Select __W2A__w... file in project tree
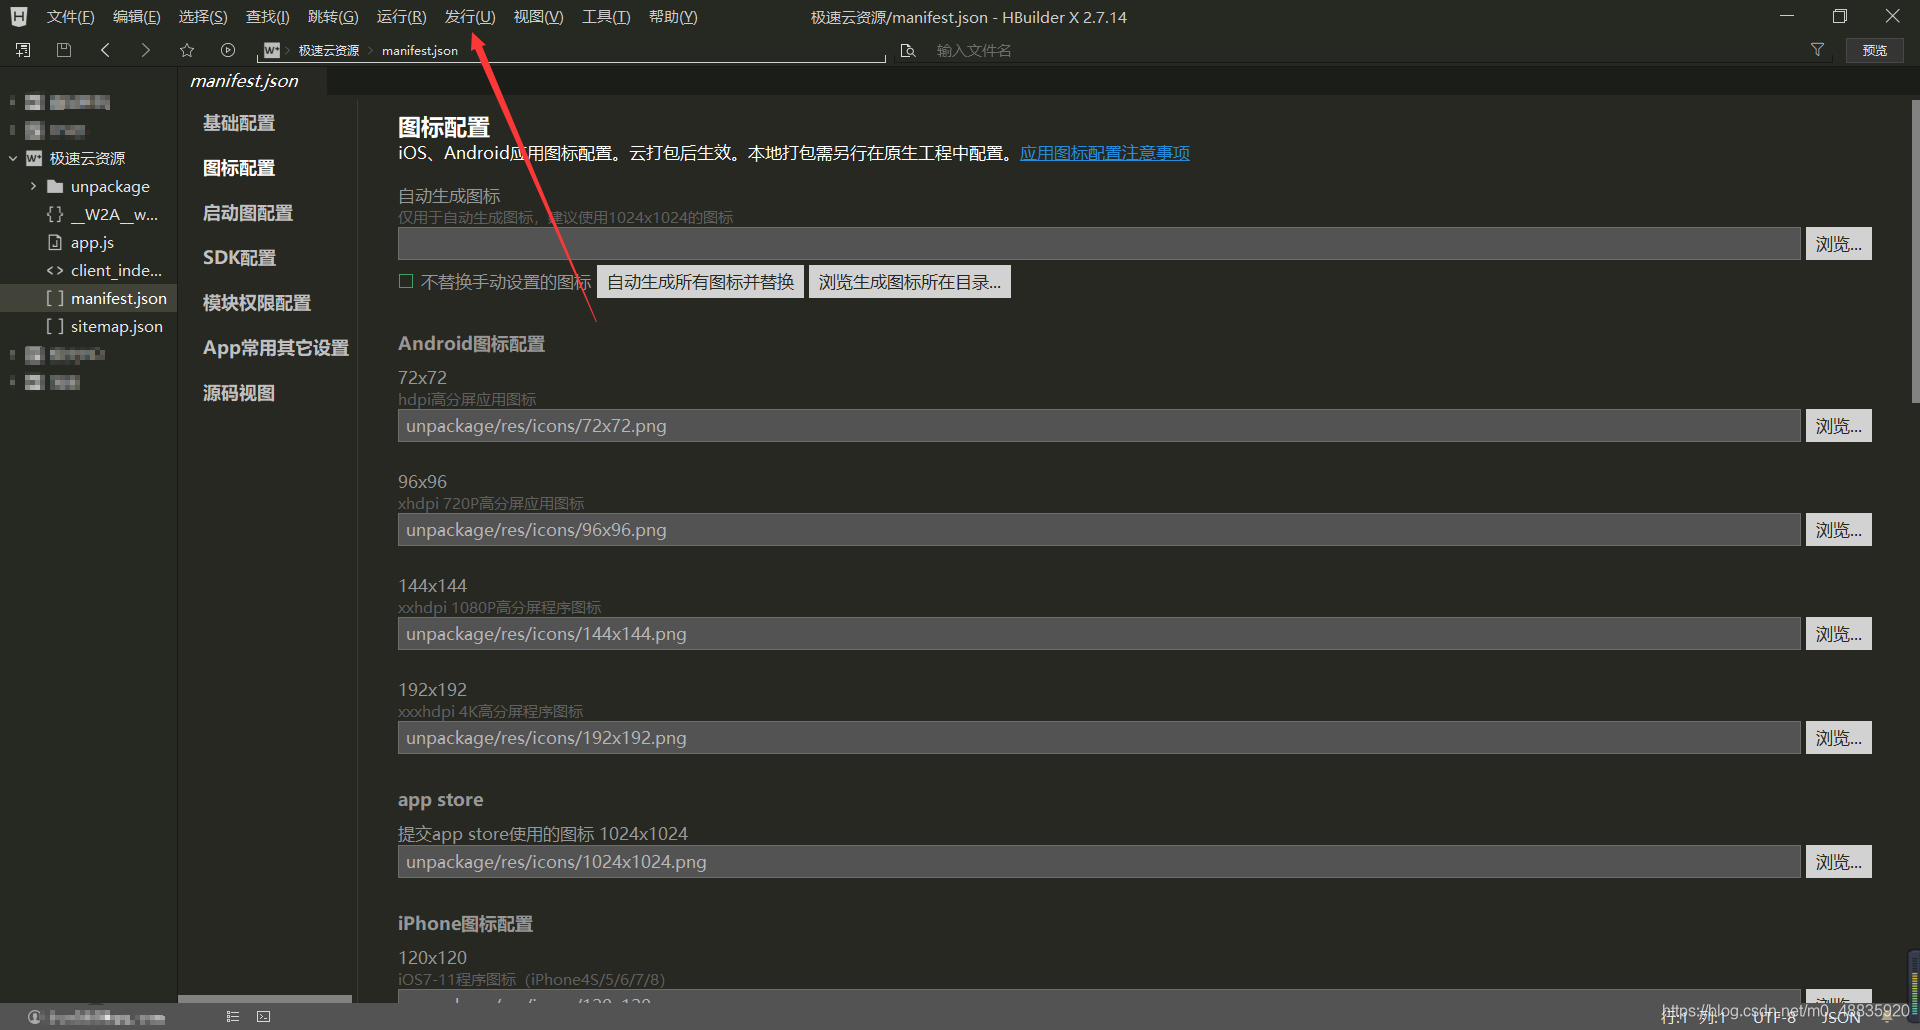 pos(89,214)
